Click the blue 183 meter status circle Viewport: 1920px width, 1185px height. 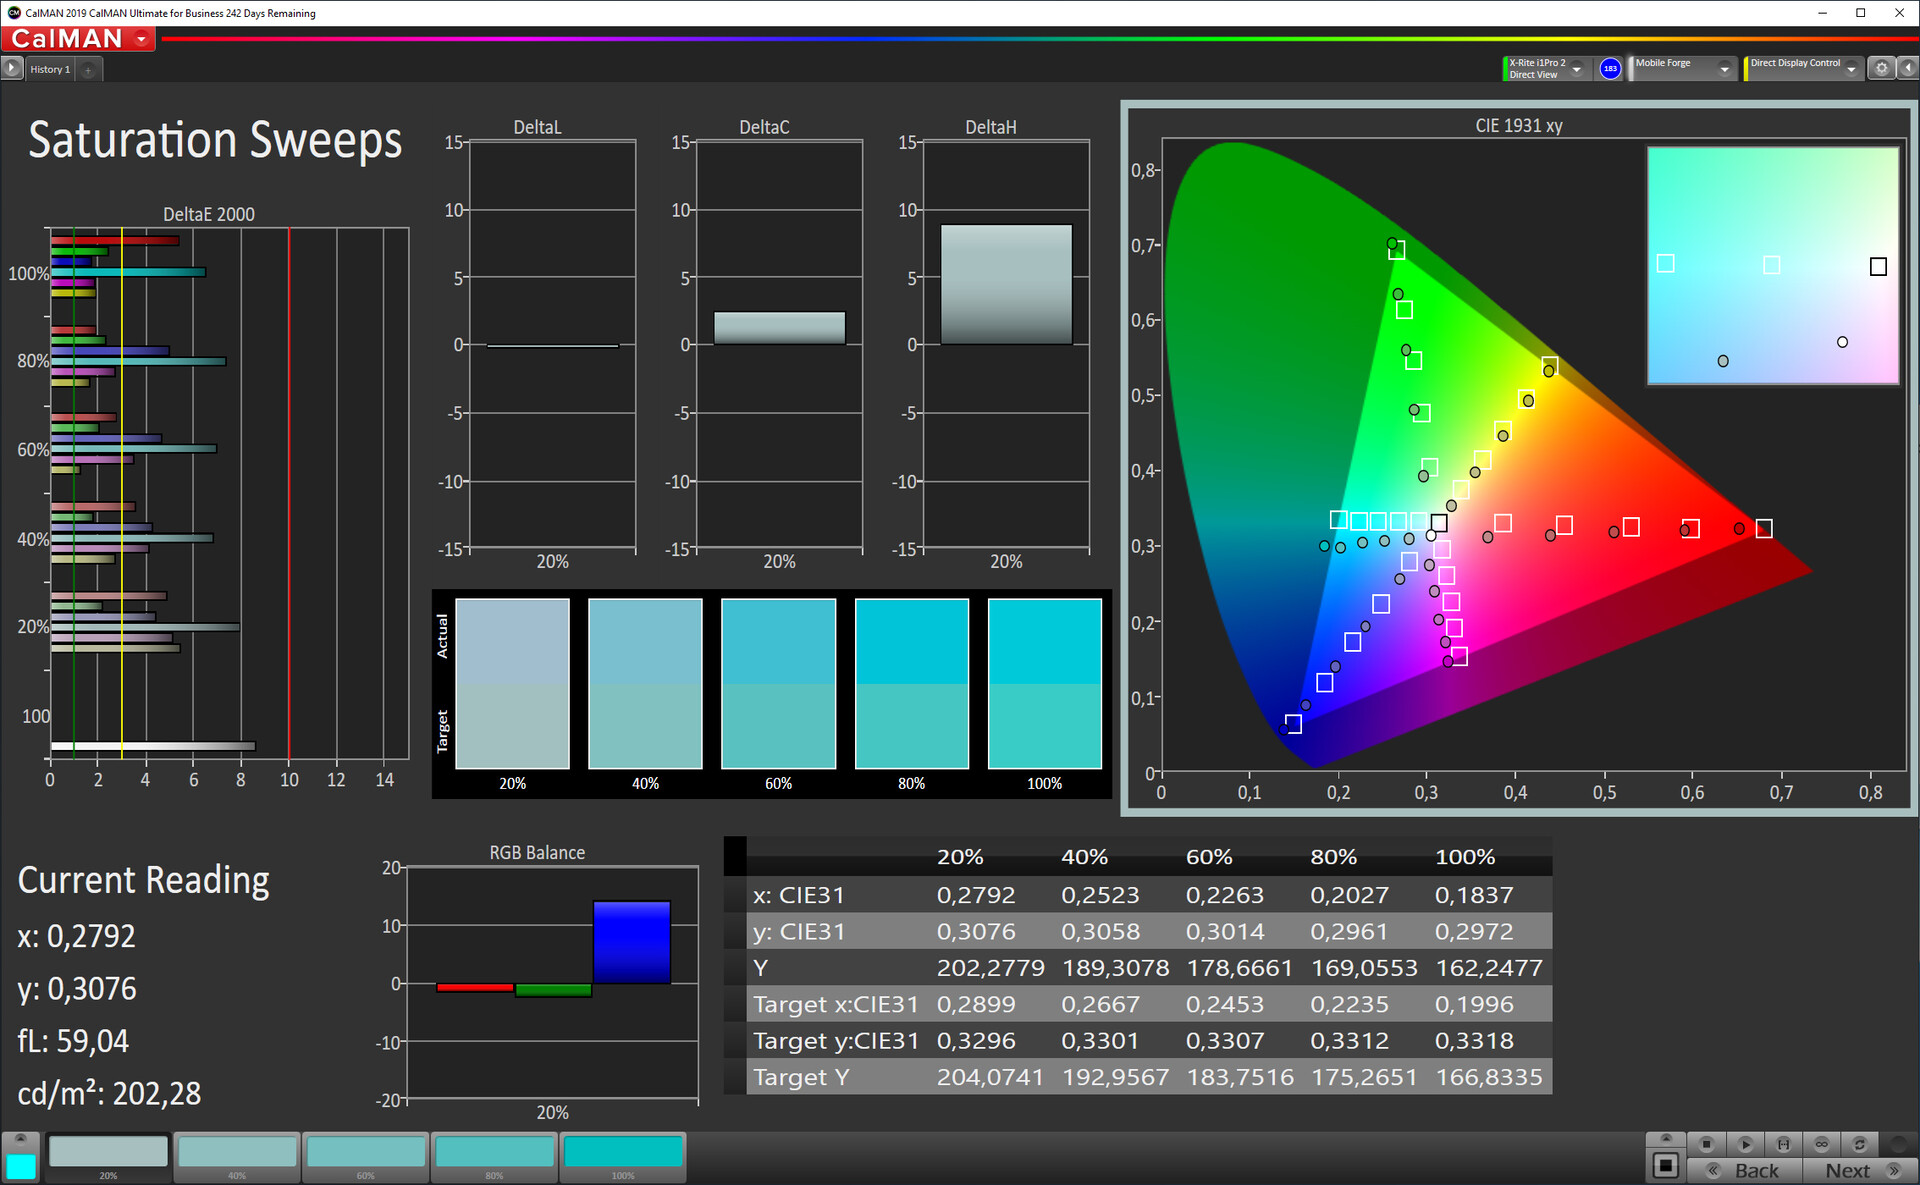pyautogui.click(x=1610, y=68)
